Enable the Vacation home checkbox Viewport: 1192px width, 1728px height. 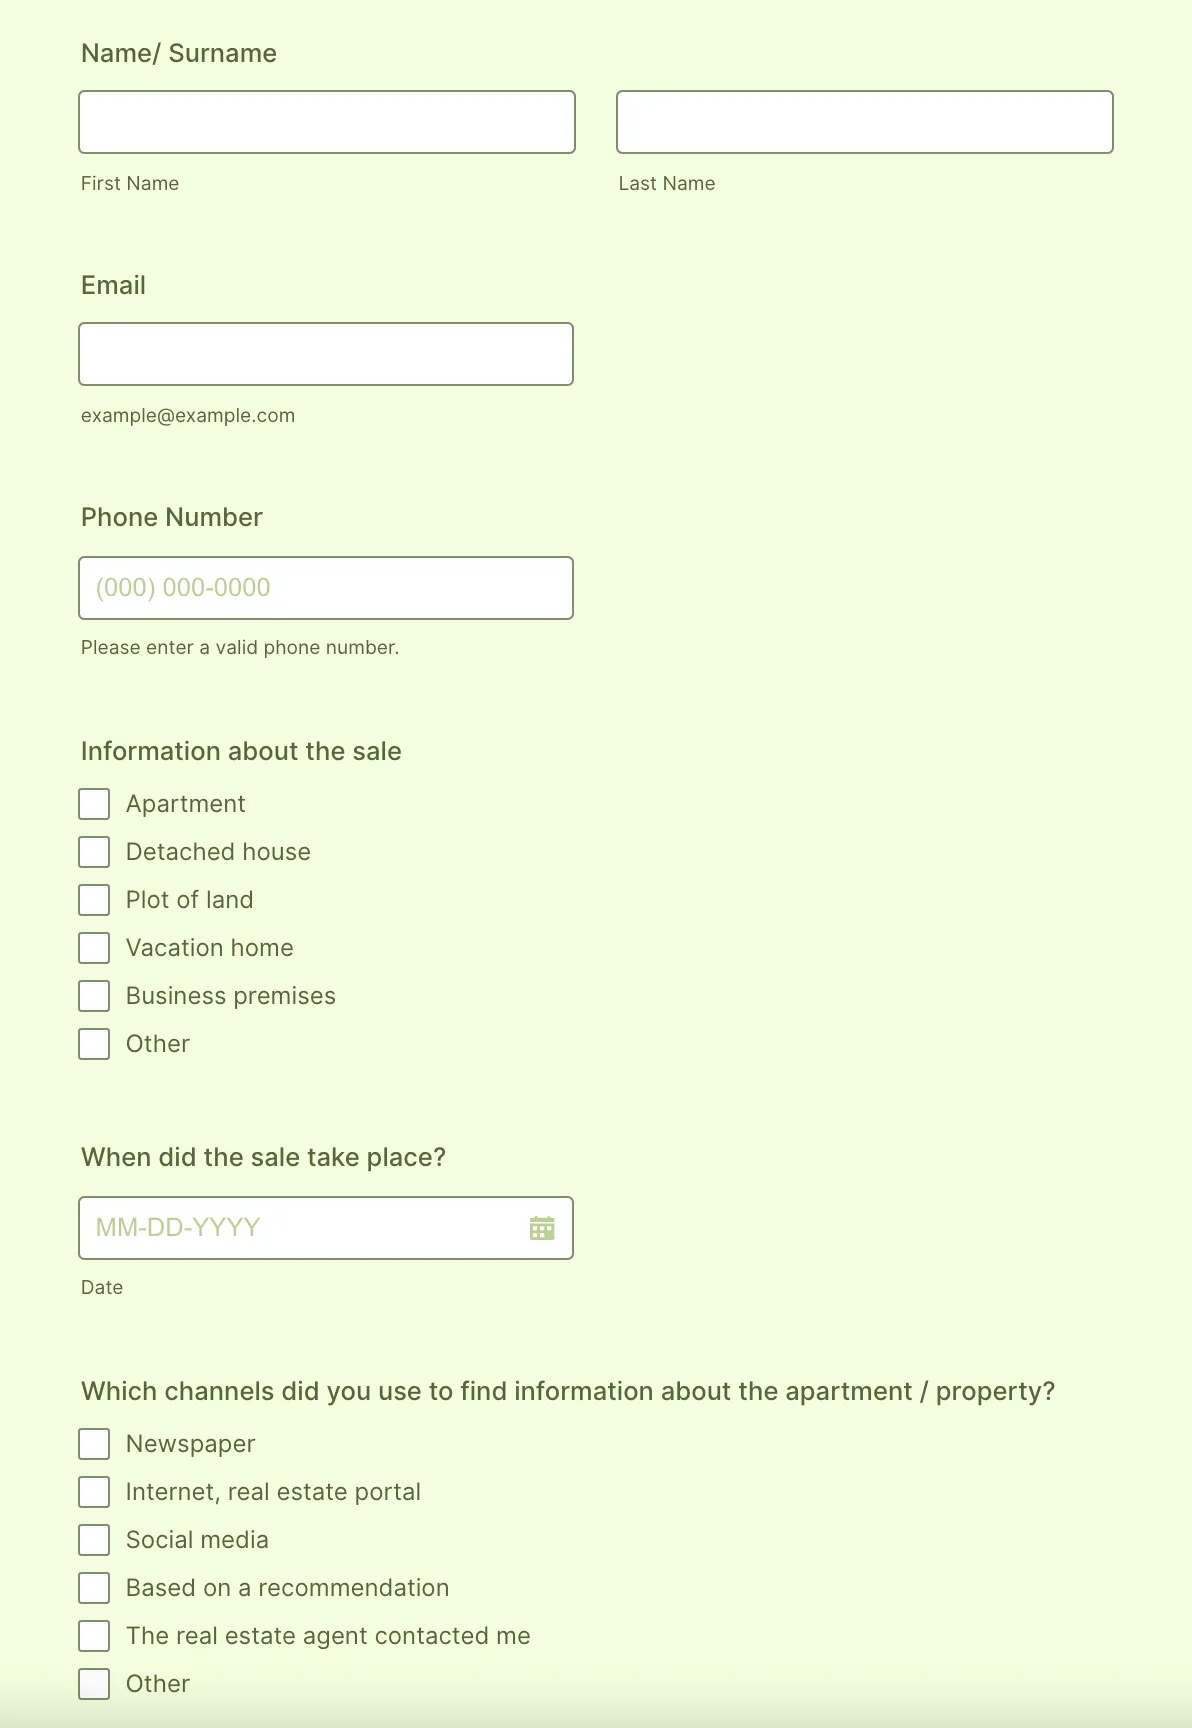pos(94,948)
